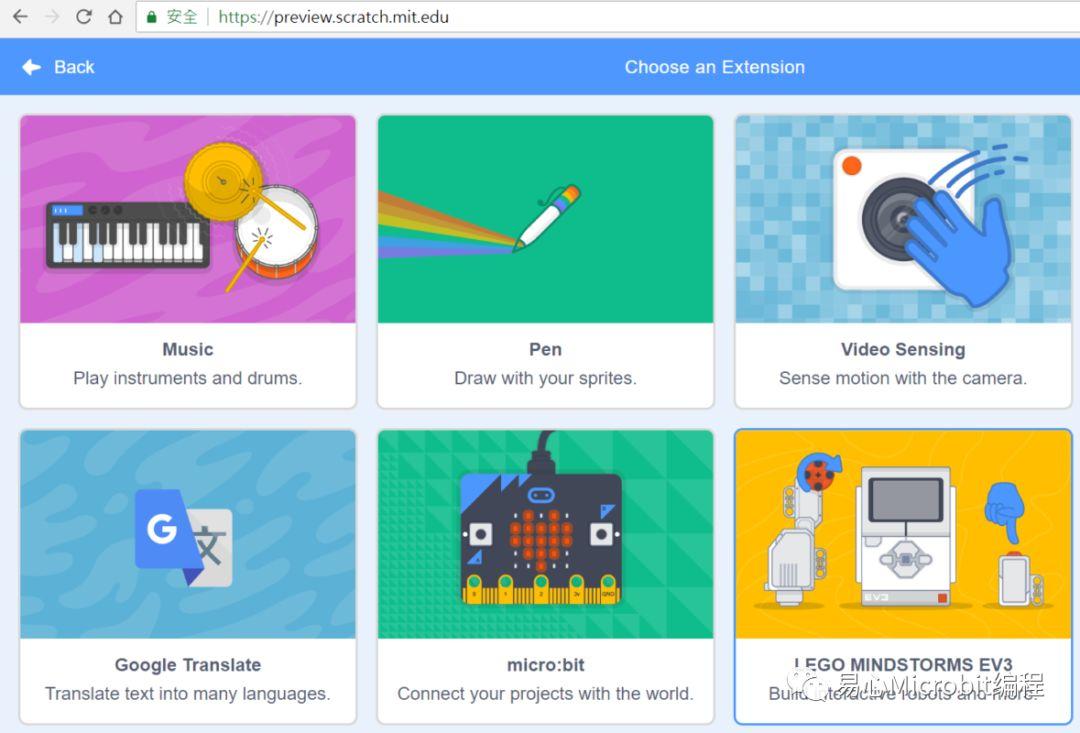Select the Music extension keyboard and drums image
The width and height of the screenshot is (1080, 733).
coord(188,219)
